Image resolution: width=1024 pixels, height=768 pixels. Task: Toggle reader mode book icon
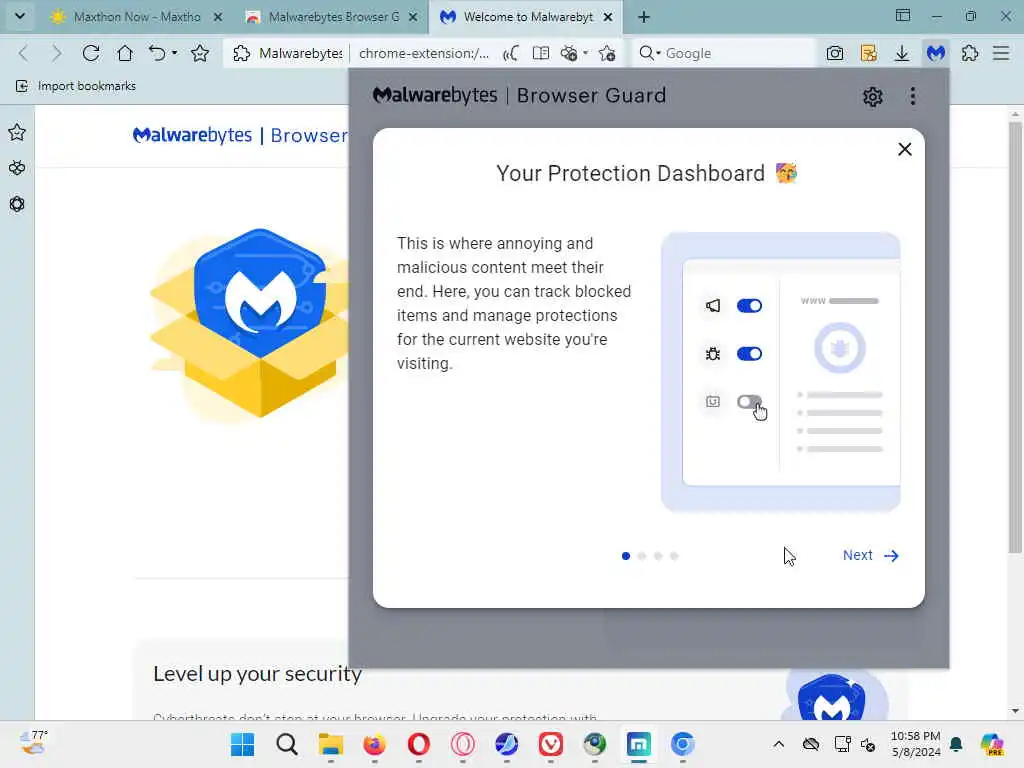[541, 53]
